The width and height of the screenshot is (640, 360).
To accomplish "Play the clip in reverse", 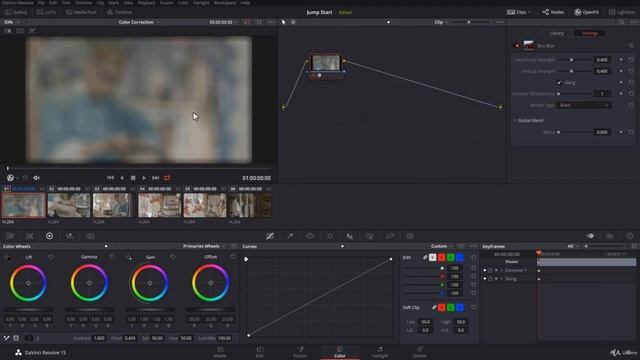I will coord(121,178).
